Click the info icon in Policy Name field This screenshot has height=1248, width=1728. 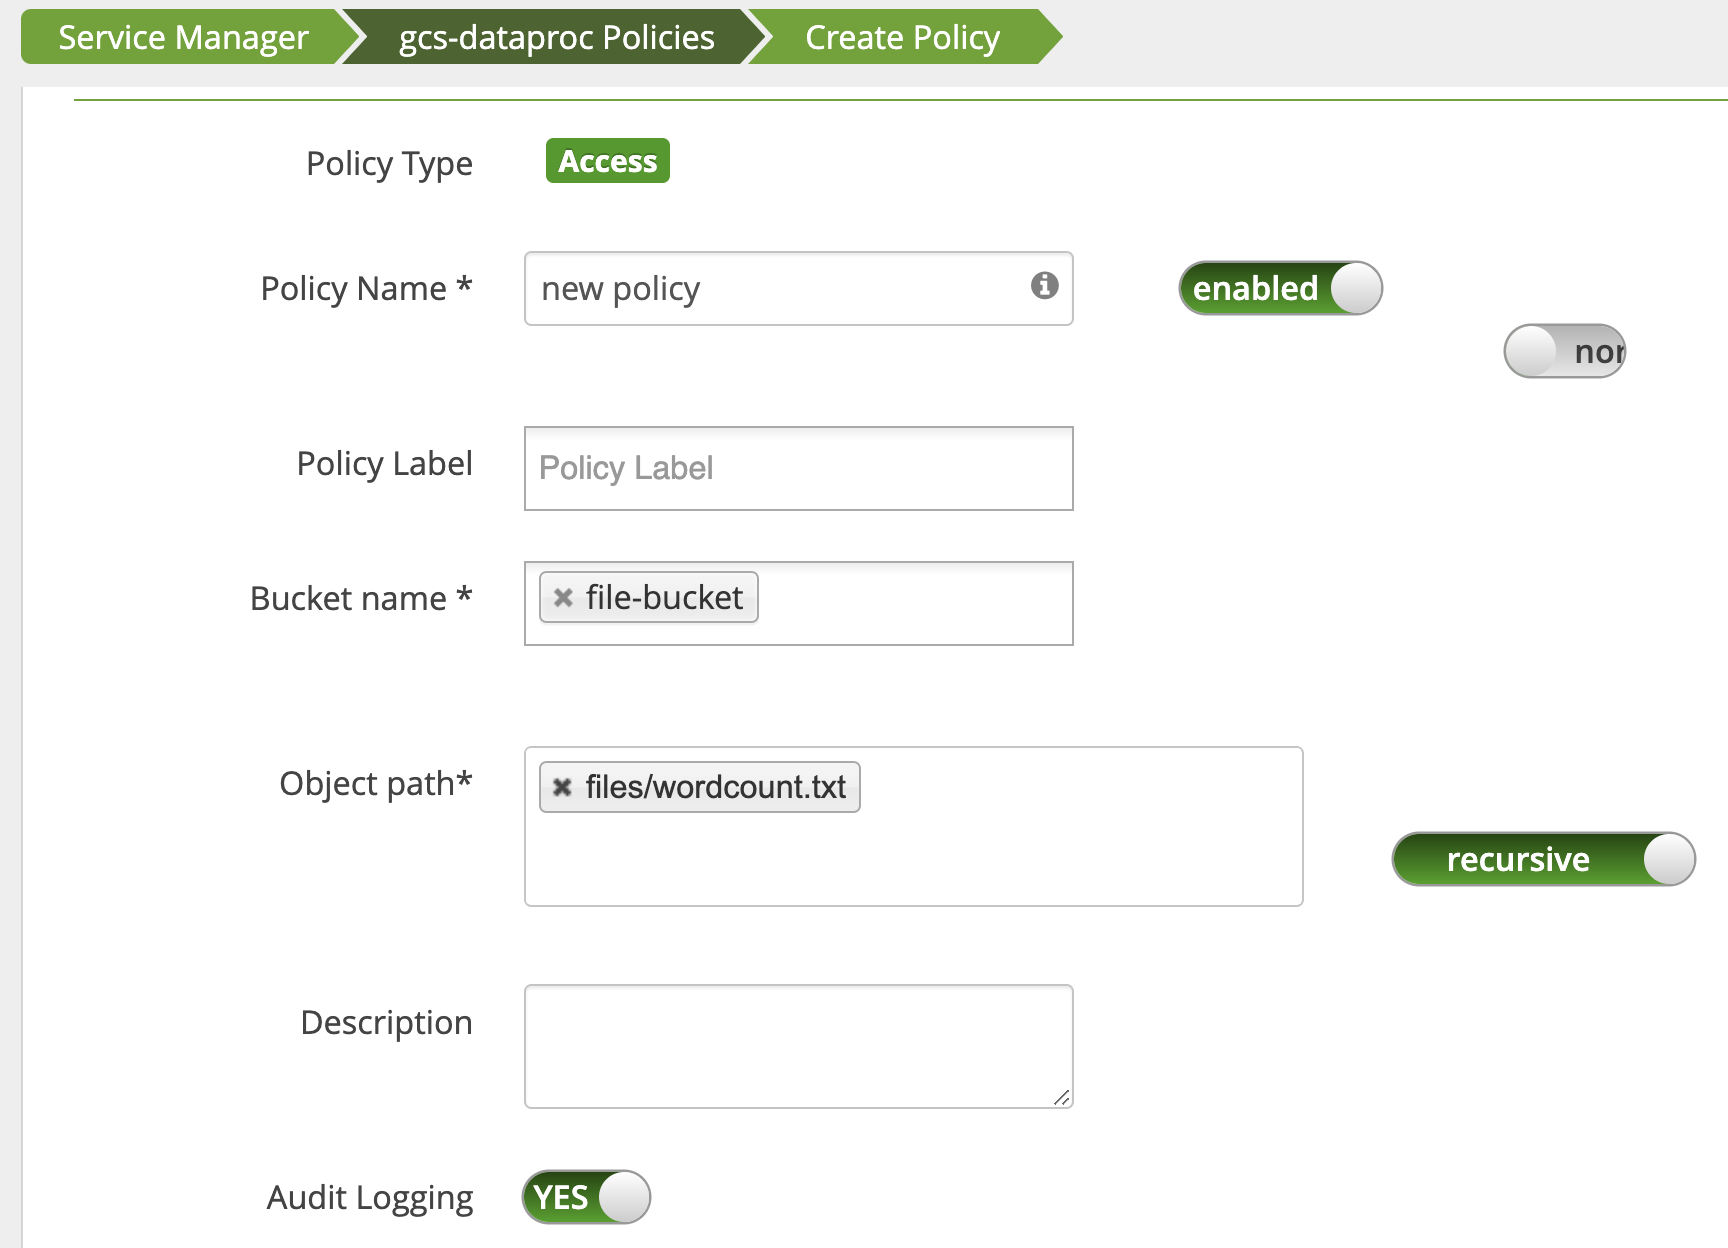(1044, 286)
